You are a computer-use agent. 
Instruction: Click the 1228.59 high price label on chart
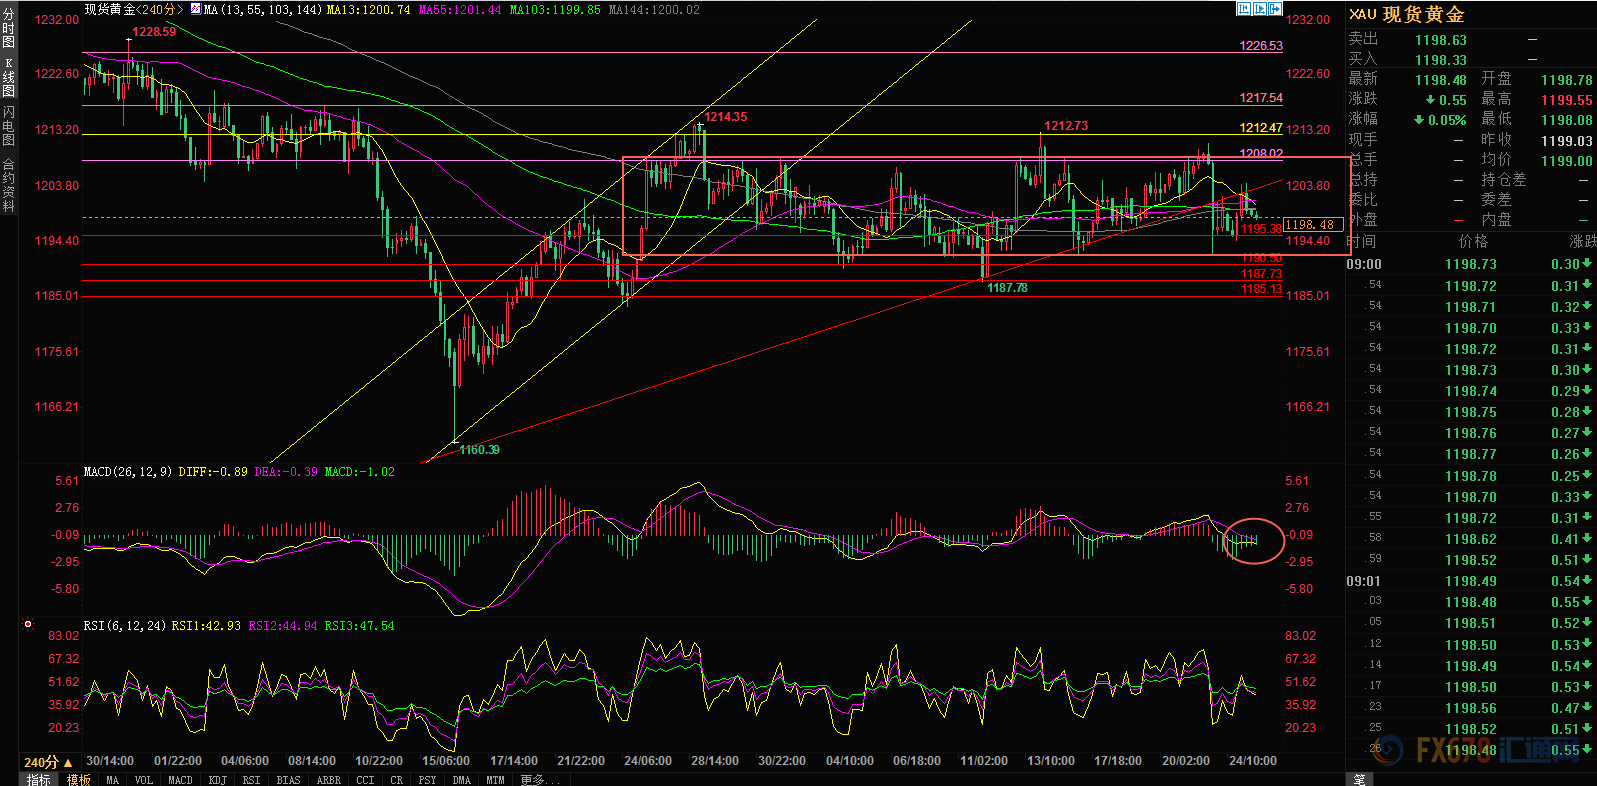click(x=154, y=32)
